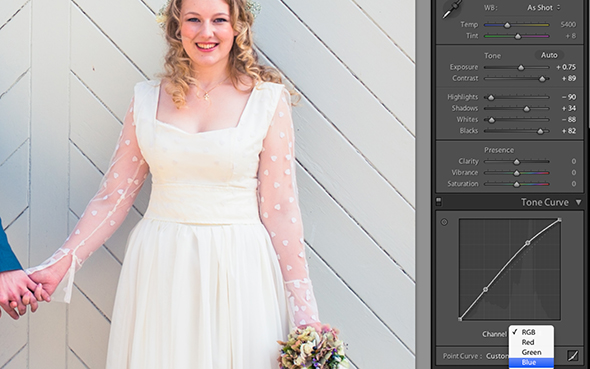This screenshot has width=590, height=369.
Task: Click the bride photo in the preview
Action: (x=207, y=184)
